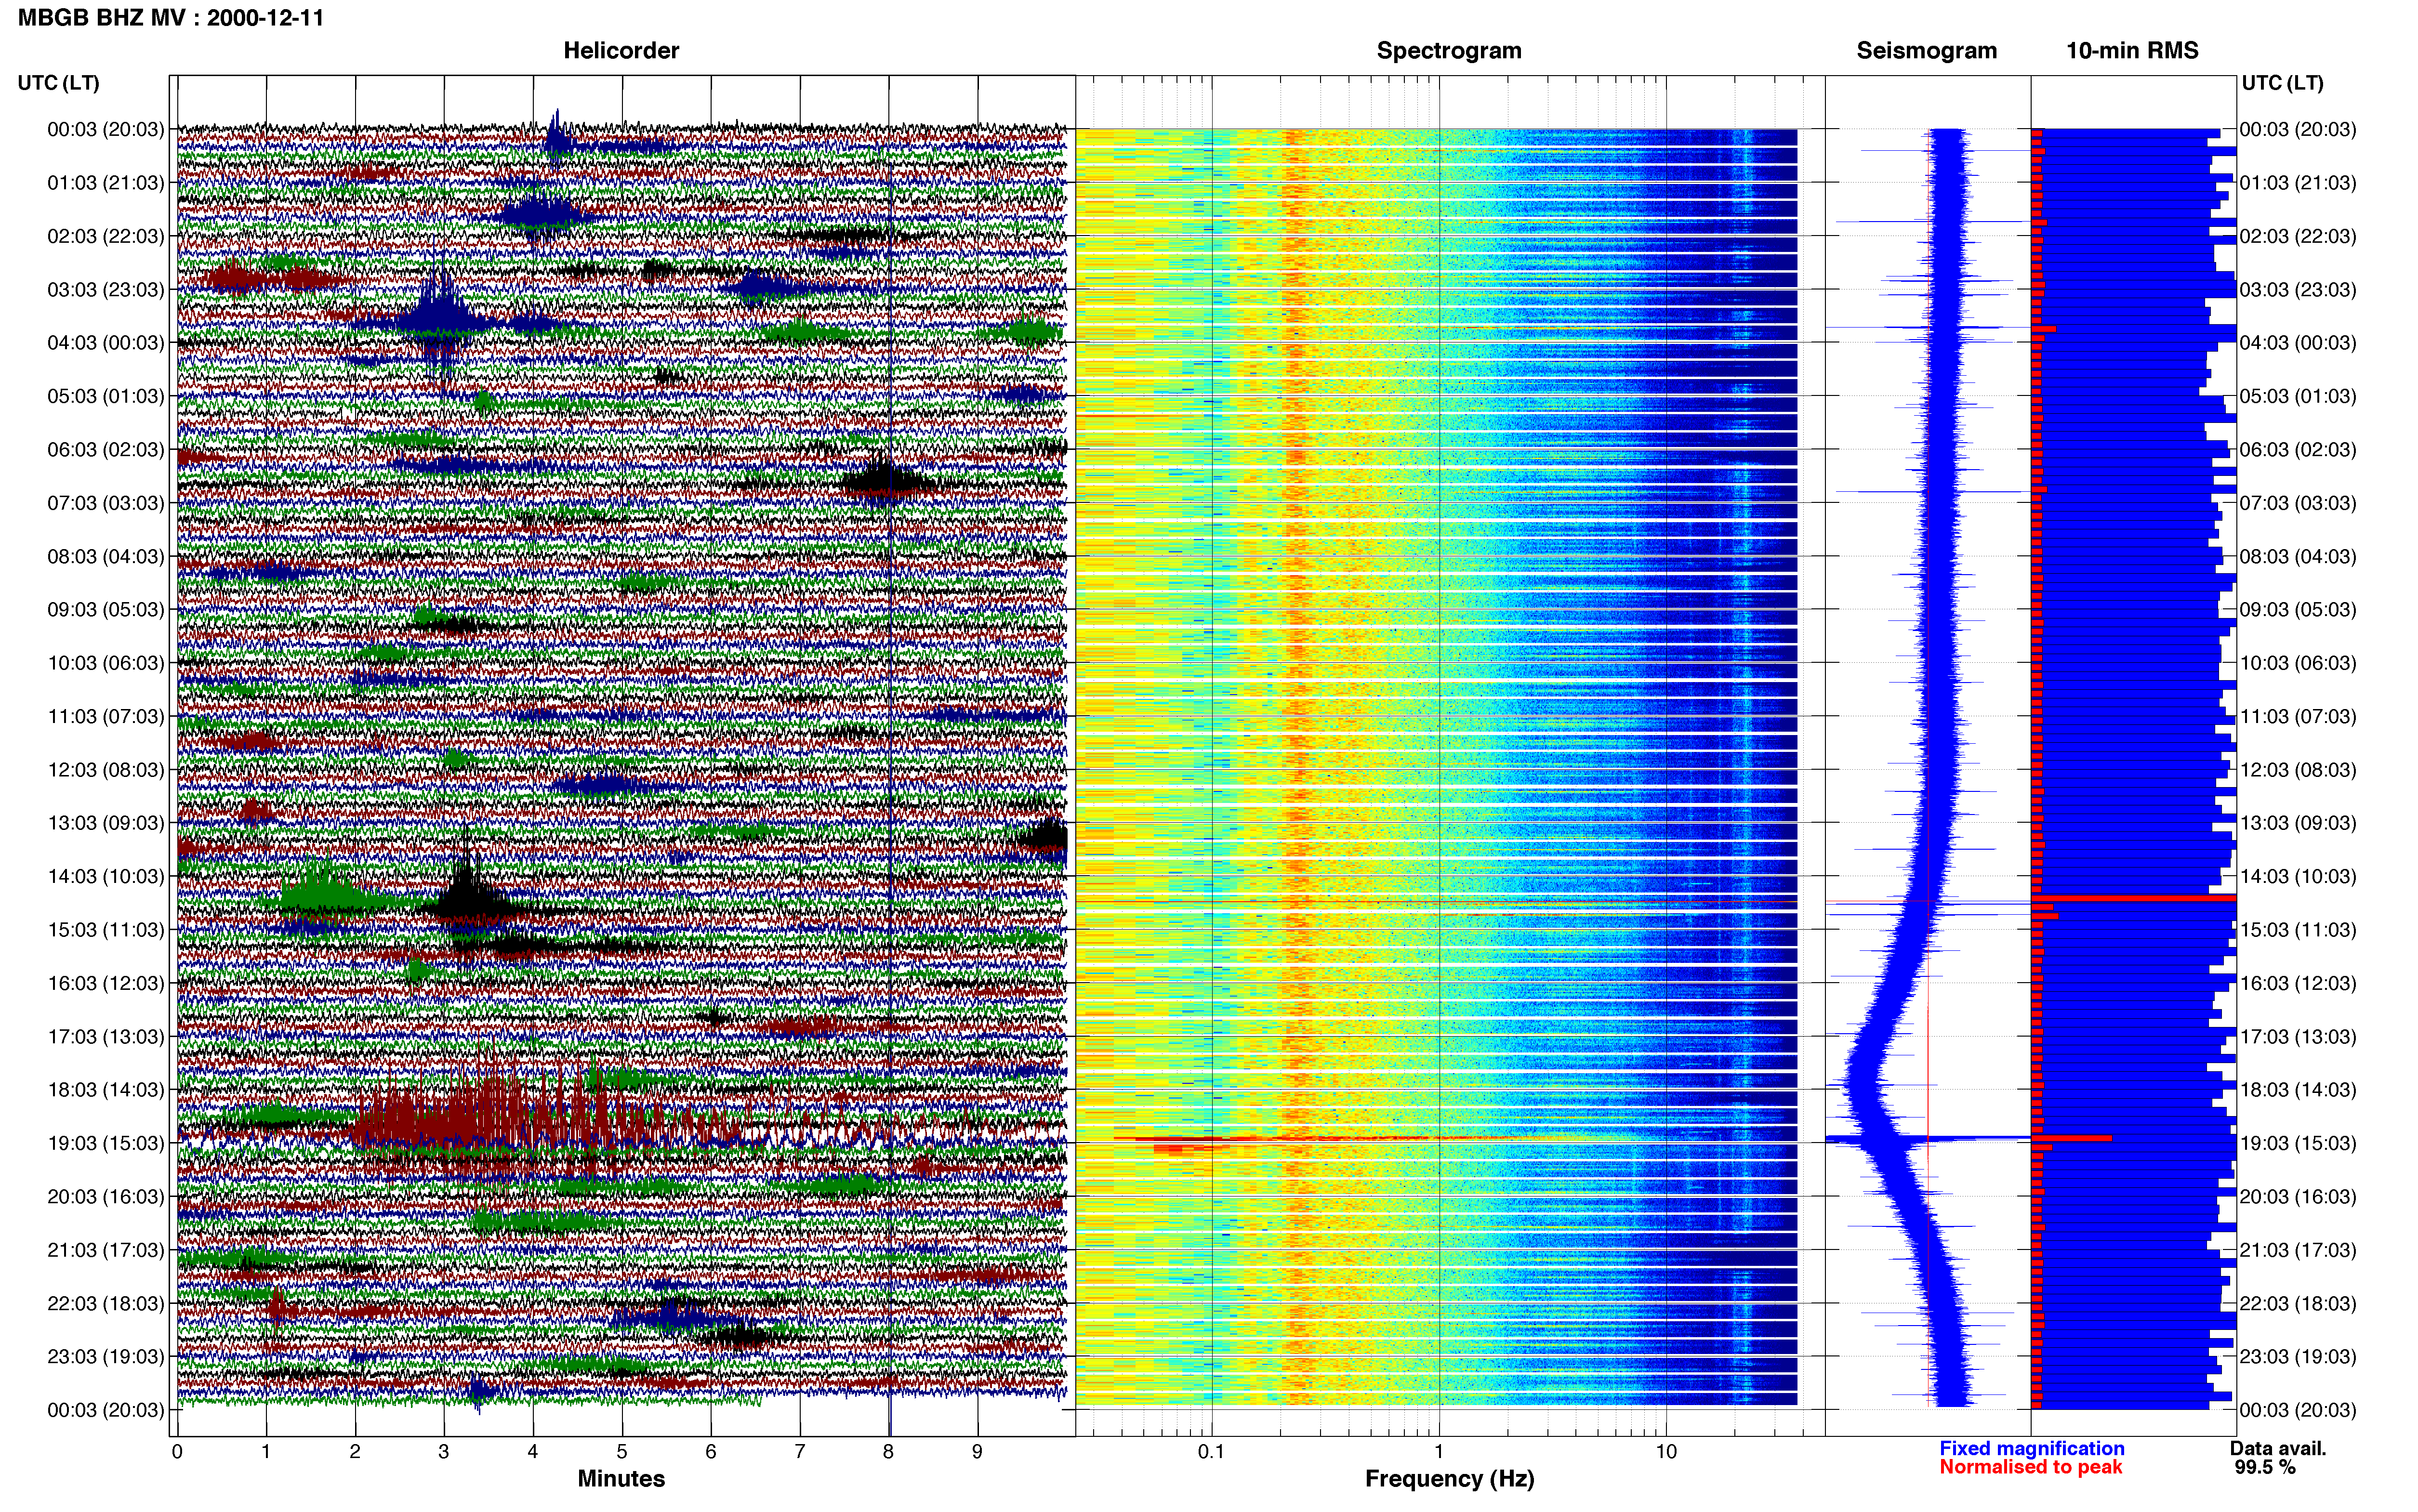The height and width of the screenshot is (1512, 2418).
Task: Click the left time label '09:03 (05:03)'
Action: point(105,610)
